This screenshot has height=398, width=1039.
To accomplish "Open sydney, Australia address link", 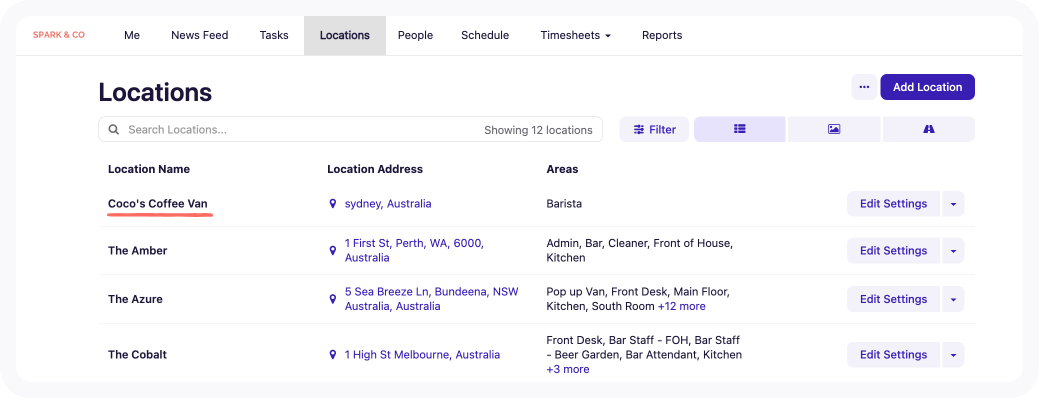I will pos(388,204).
